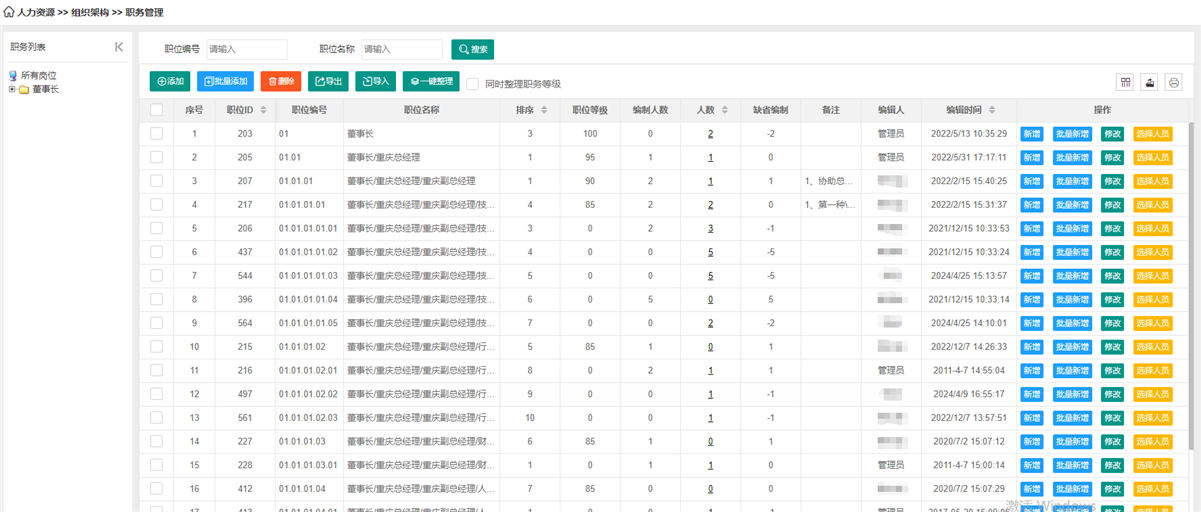
Task: Click 批量新增 for row 01.01
Action: click(x=1072, y=157)
